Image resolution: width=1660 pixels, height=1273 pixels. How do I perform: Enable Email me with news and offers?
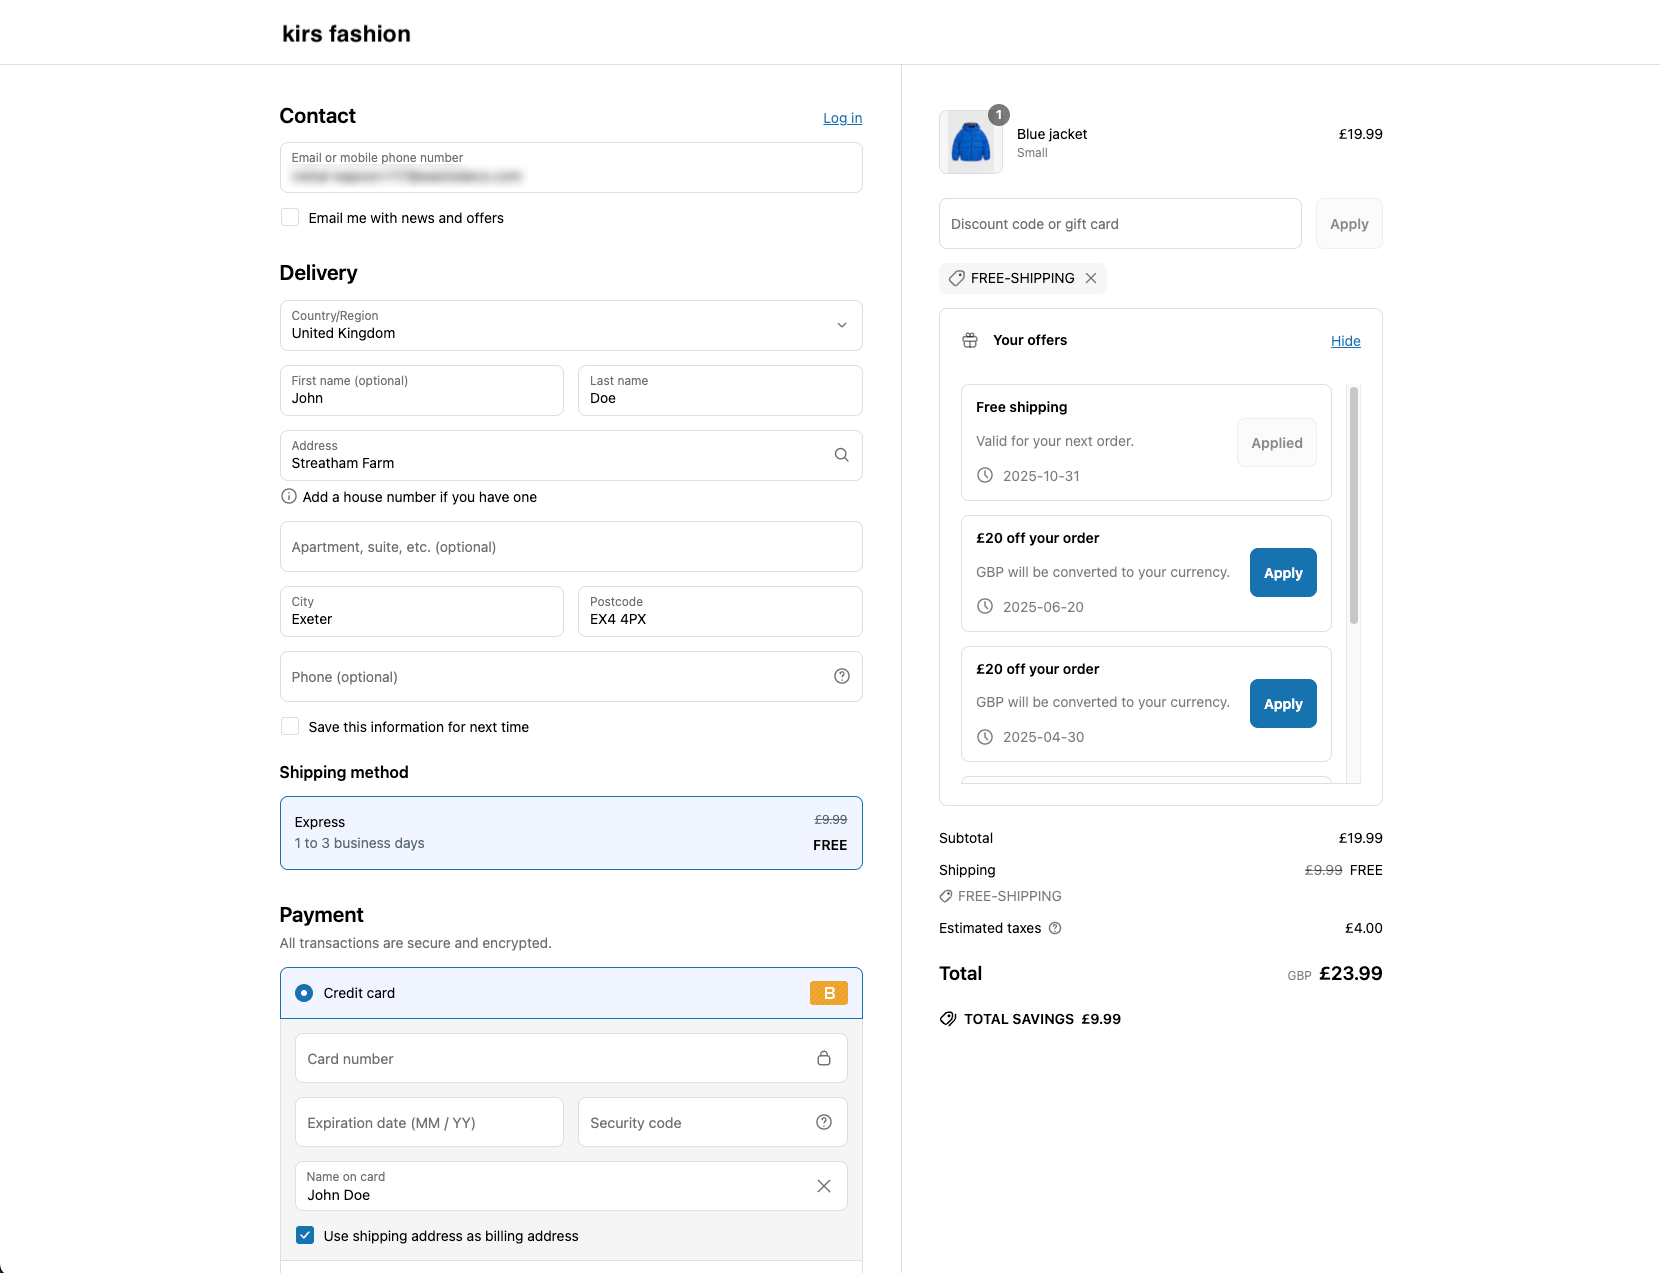(289, 217)
